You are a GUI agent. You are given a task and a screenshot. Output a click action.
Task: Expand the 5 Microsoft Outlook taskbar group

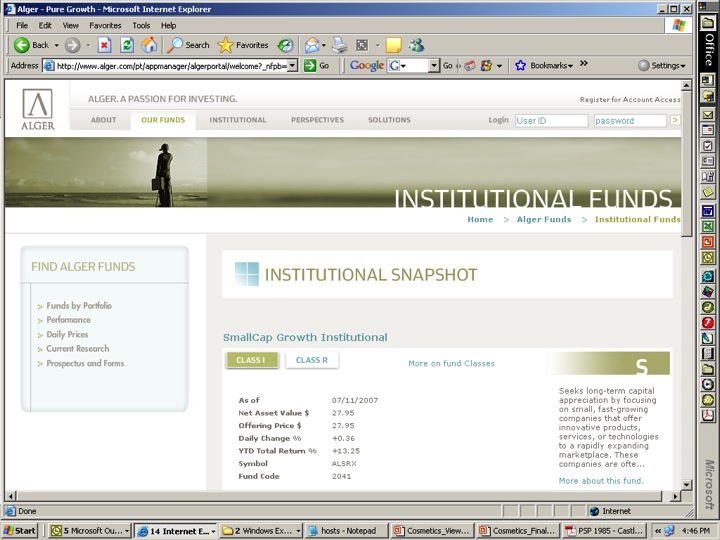pos(127,531)
